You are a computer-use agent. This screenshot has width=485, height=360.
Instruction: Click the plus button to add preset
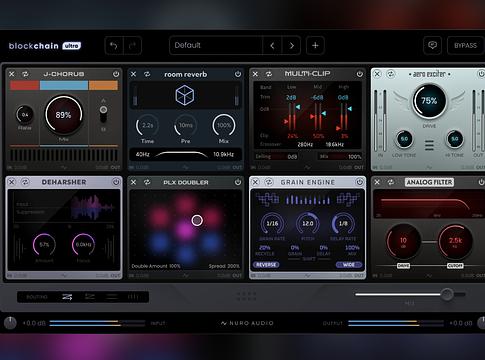point(315,45)
